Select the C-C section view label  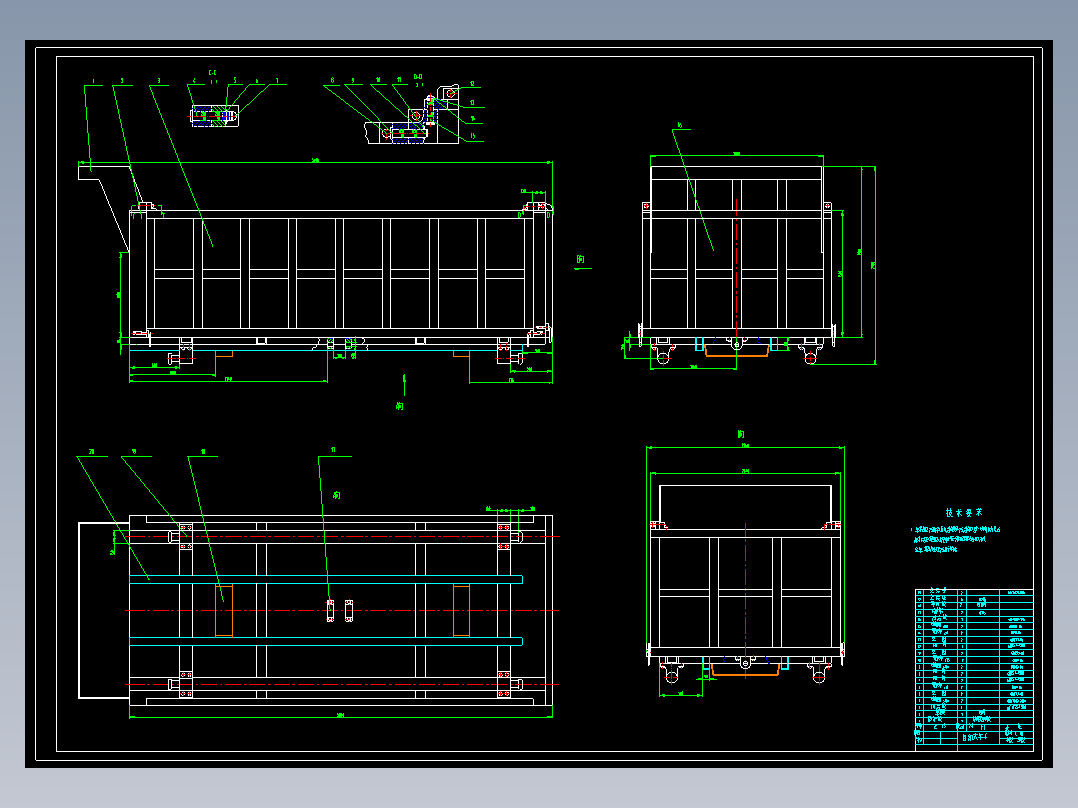pyautogui.click(x=212, y=72)
